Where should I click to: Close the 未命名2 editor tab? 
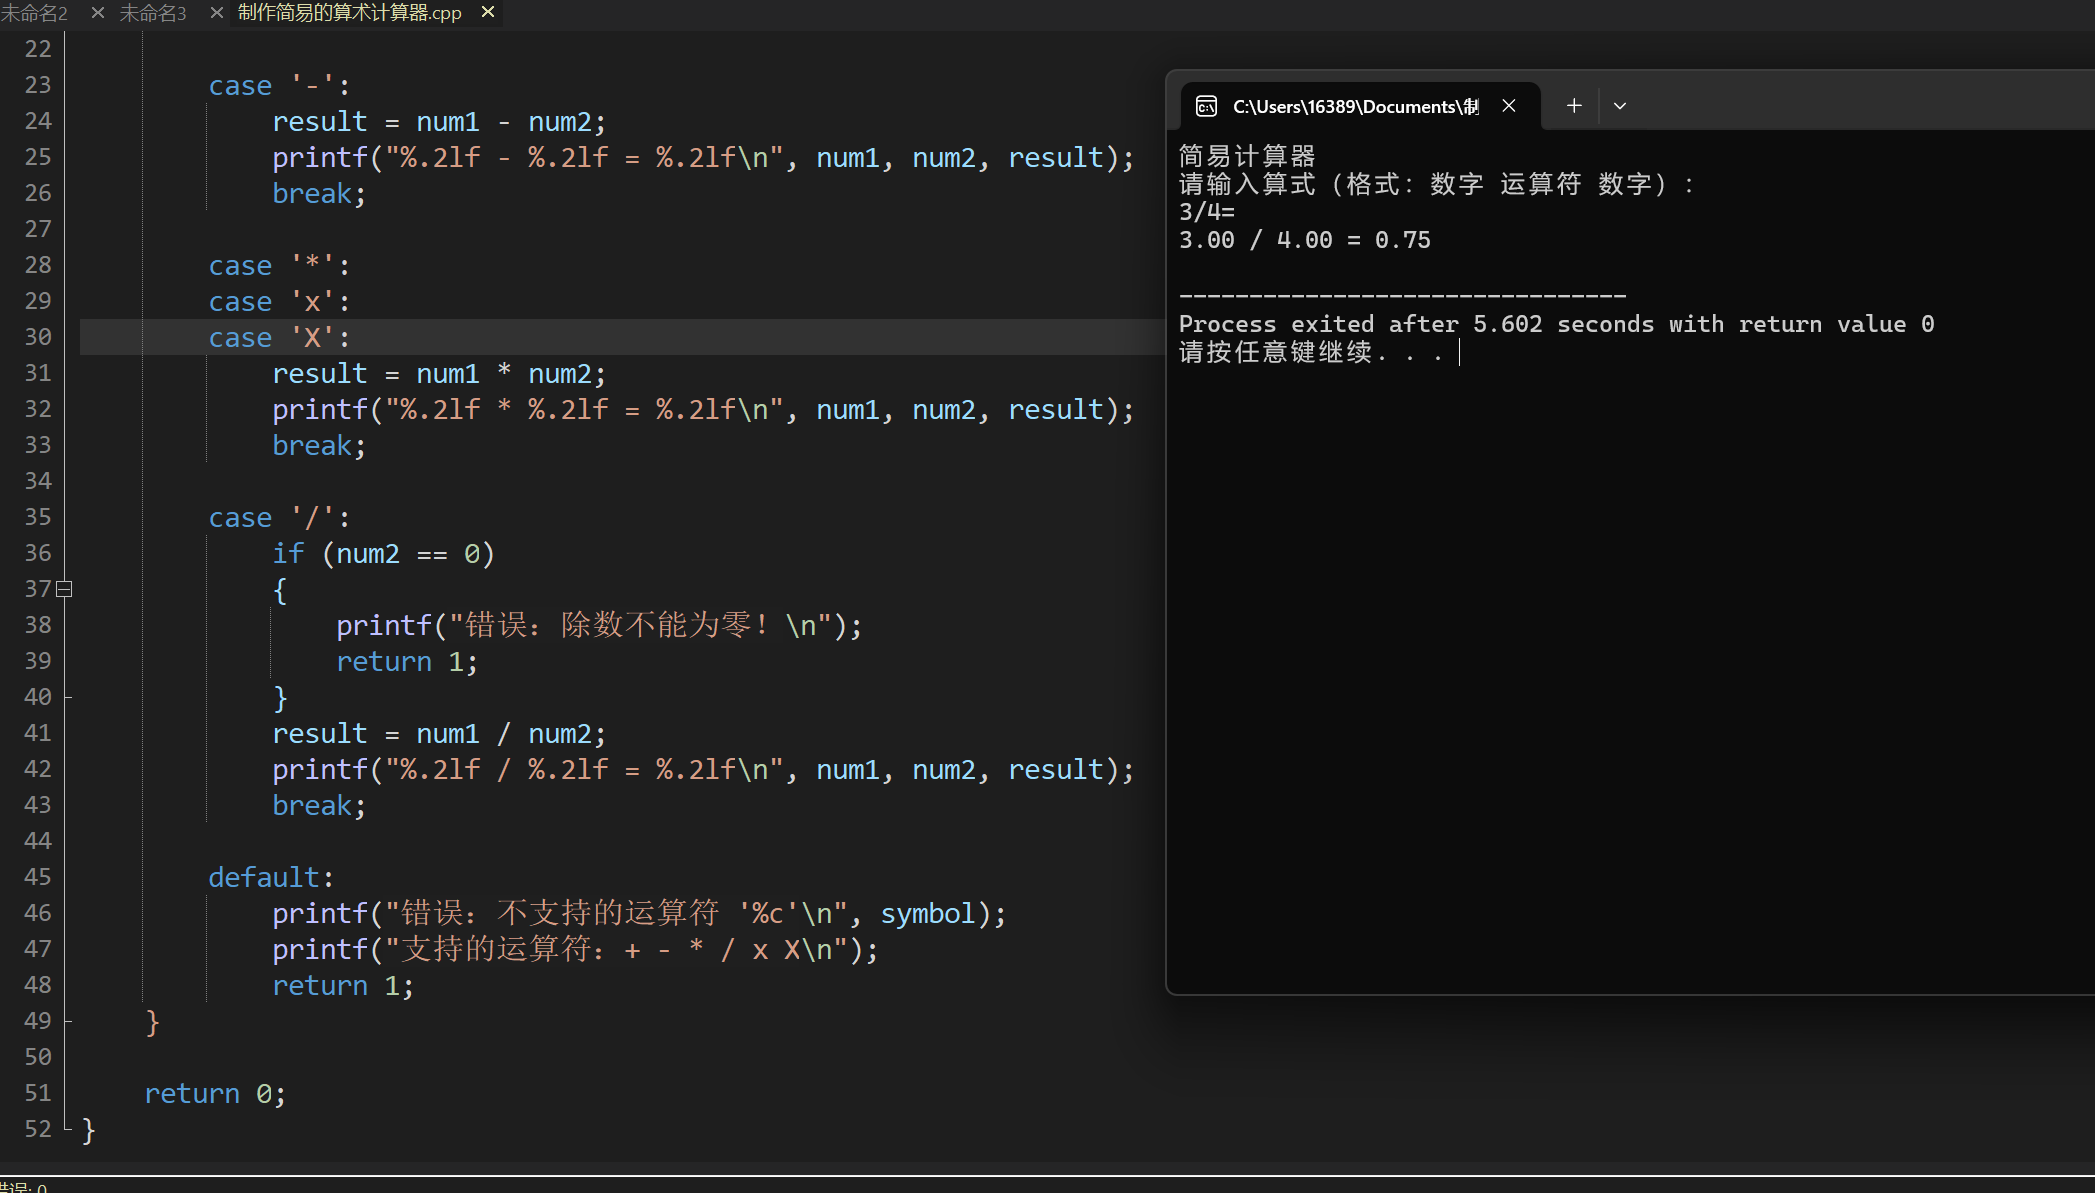97,13
